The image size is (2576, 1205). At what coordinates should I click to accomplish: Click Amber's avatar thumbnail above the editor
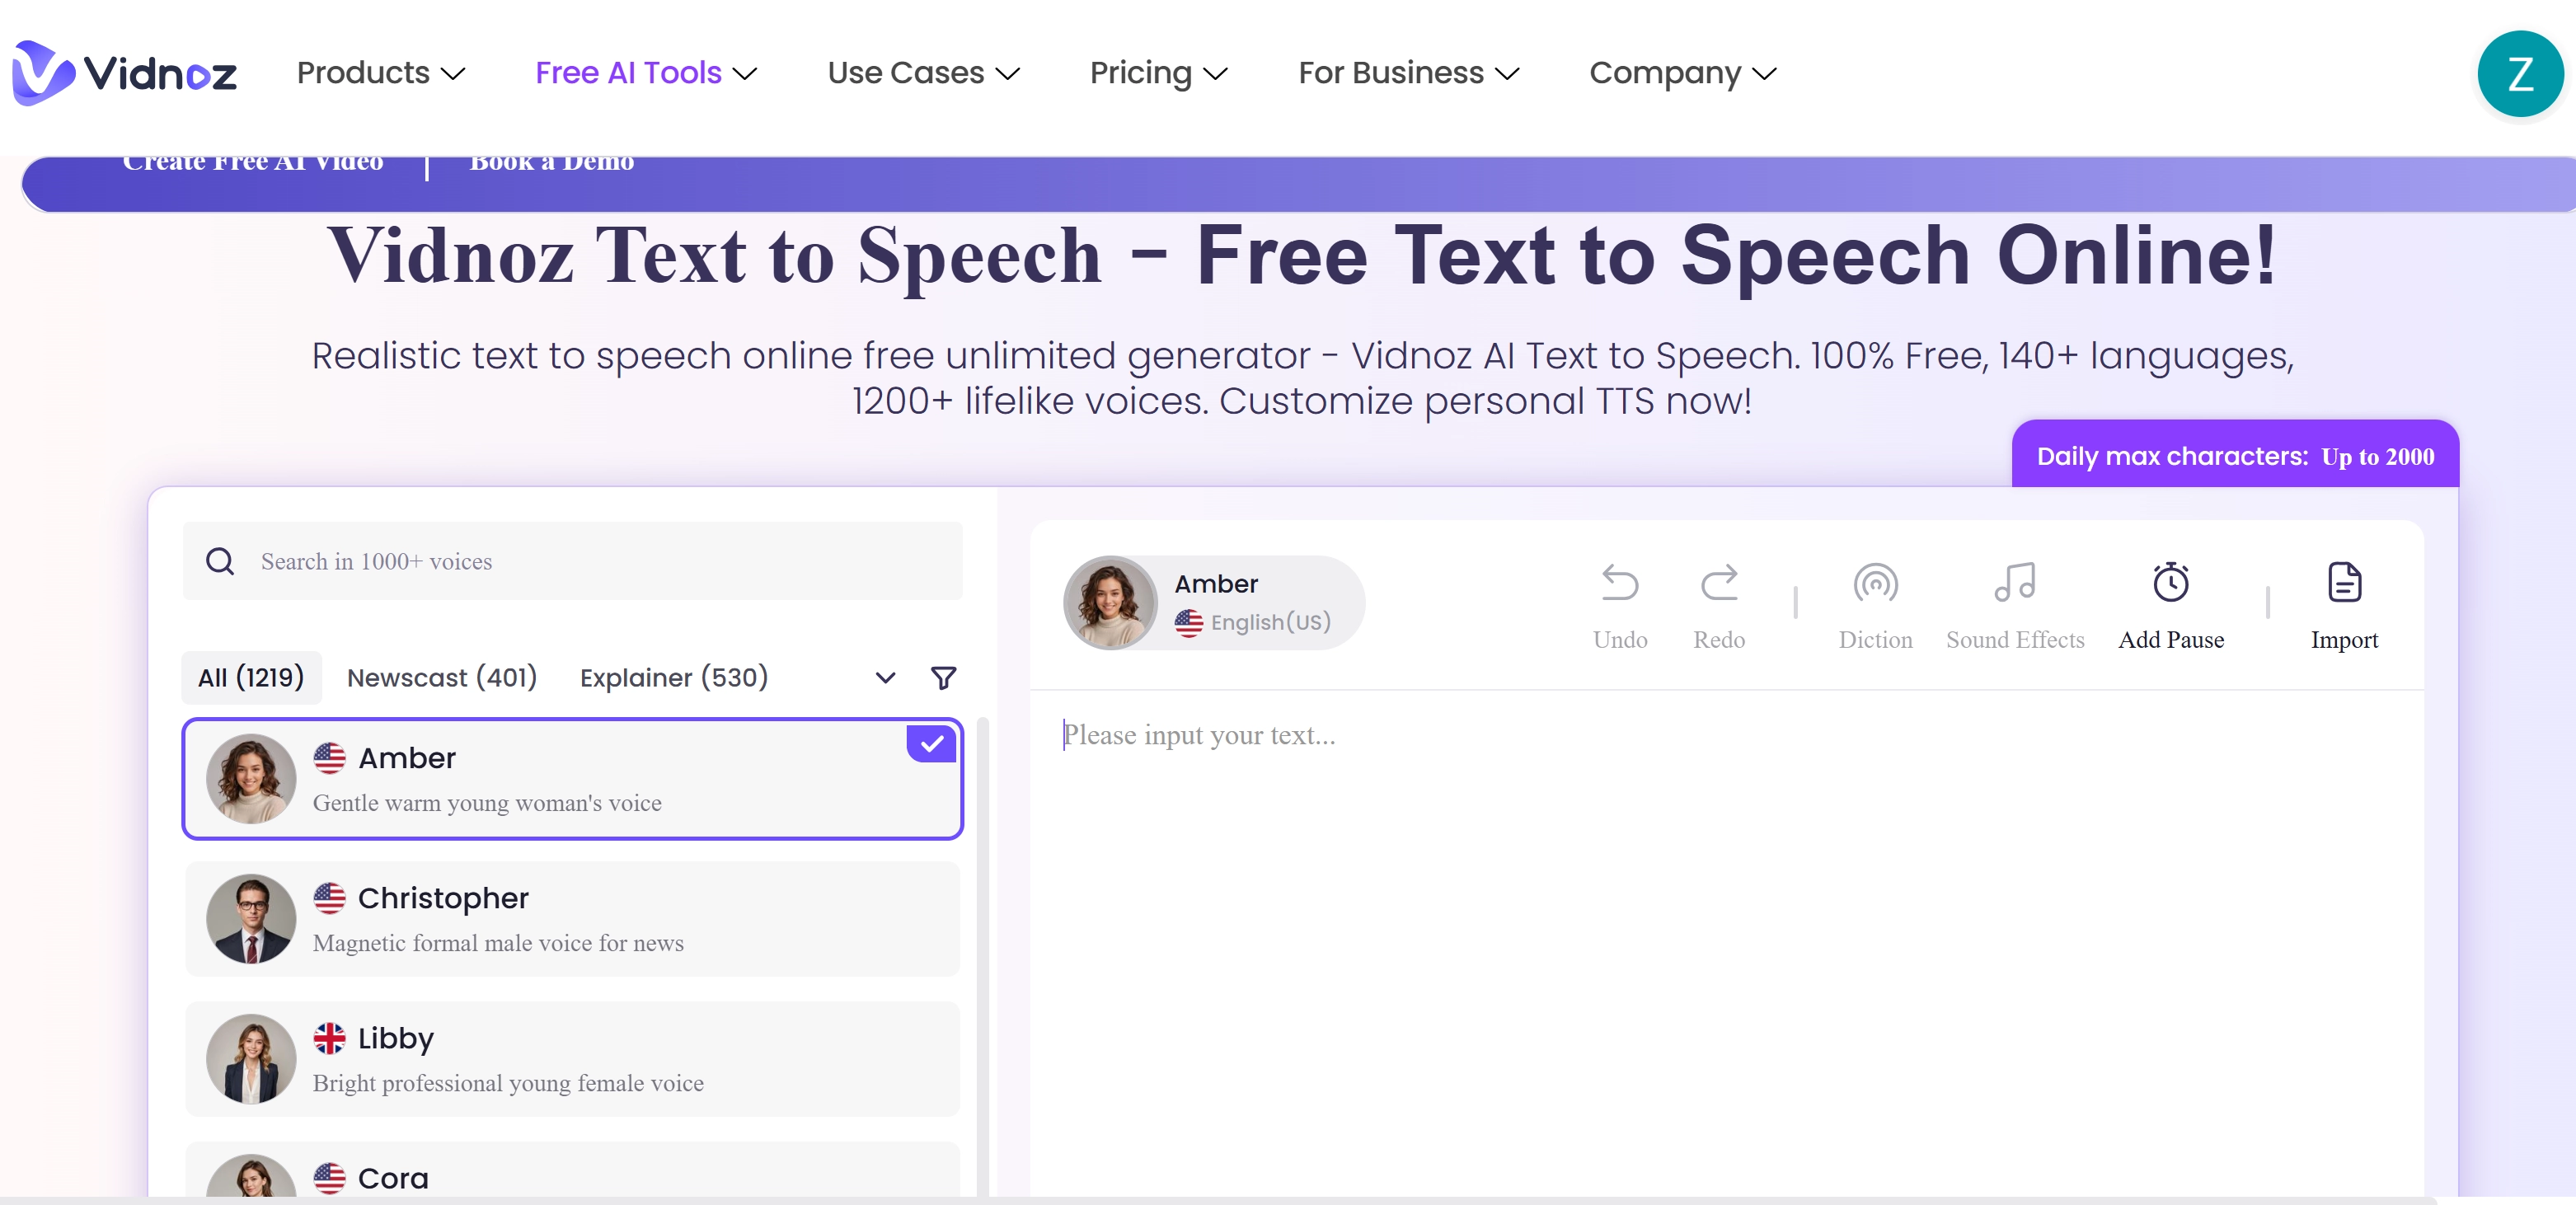(1110, 602)
